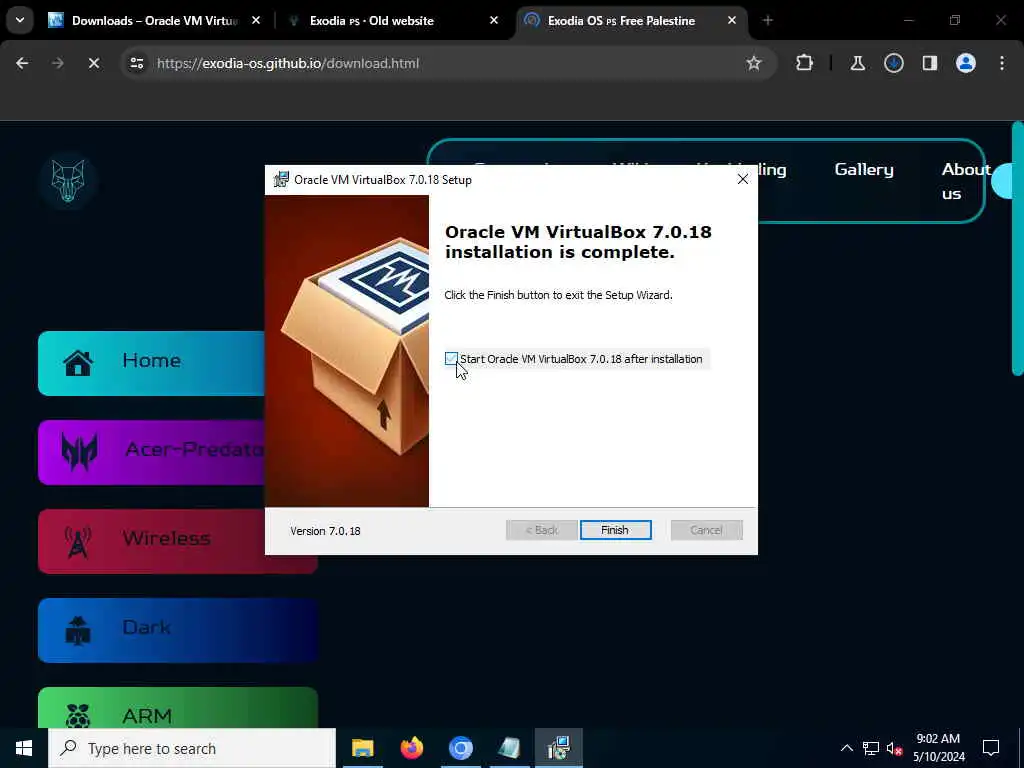The image size is (1024, 768).
Task: Open Chrome Labs flask icon
Action: 857,63
